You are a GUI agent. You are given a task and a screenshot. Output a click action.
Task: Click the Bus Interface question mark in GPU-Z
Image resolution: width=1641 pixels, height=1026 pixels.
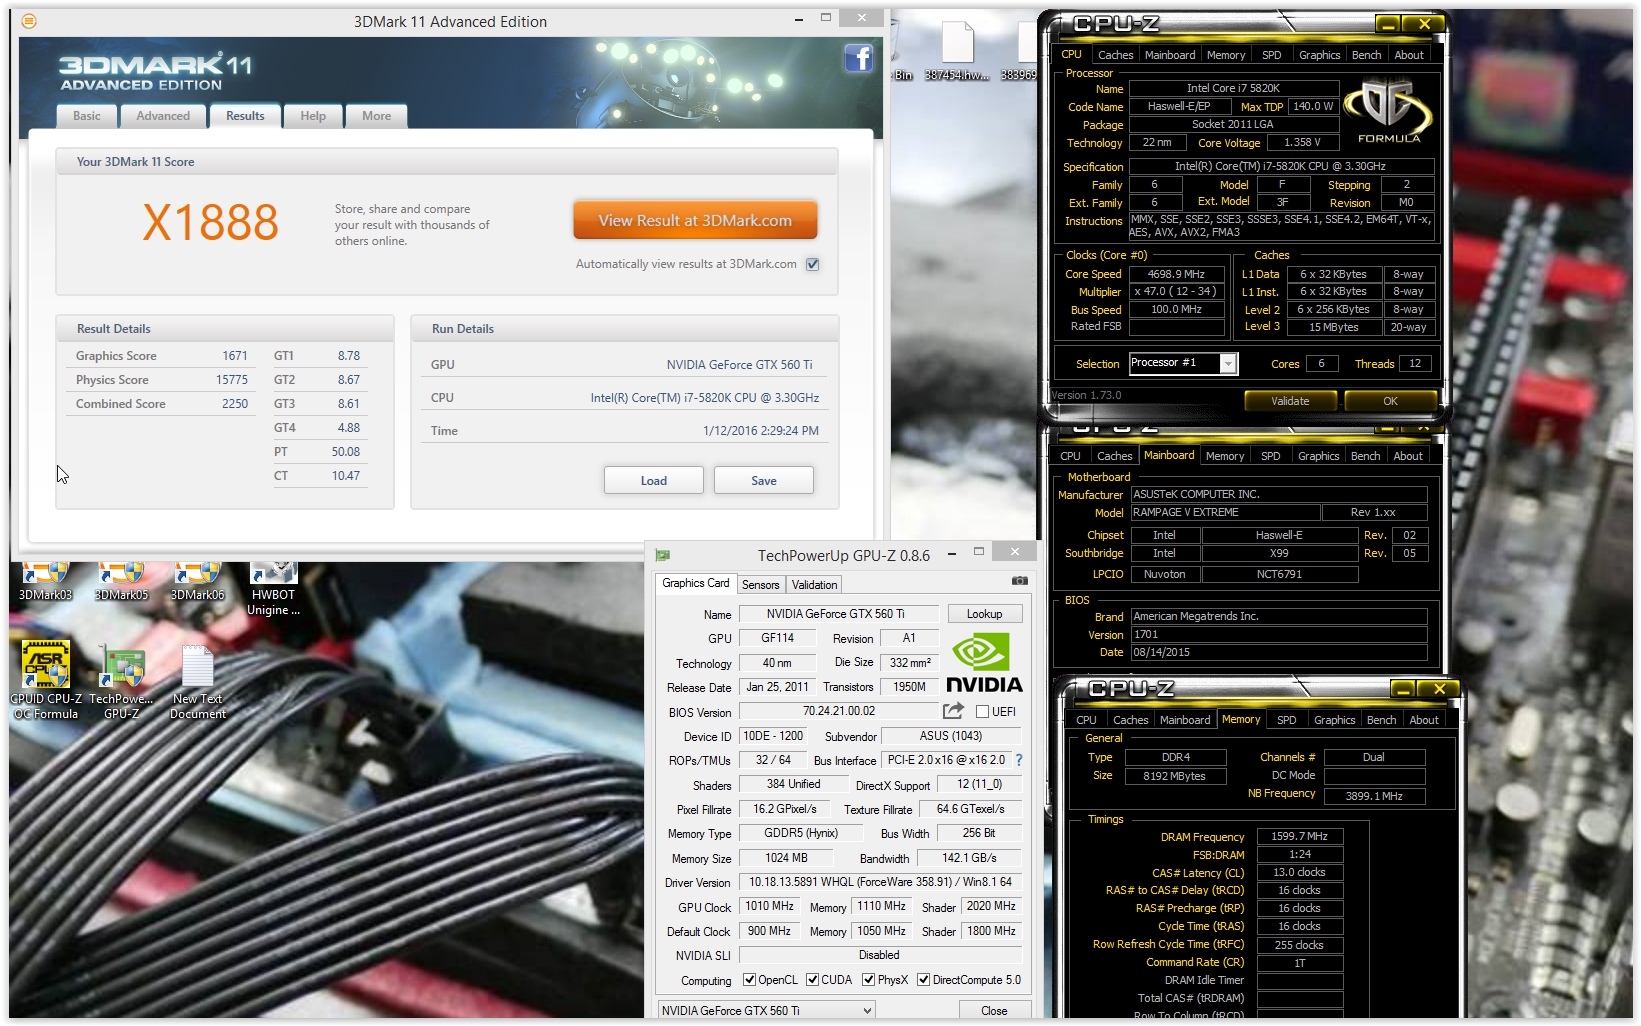(x=1019, y=760)
